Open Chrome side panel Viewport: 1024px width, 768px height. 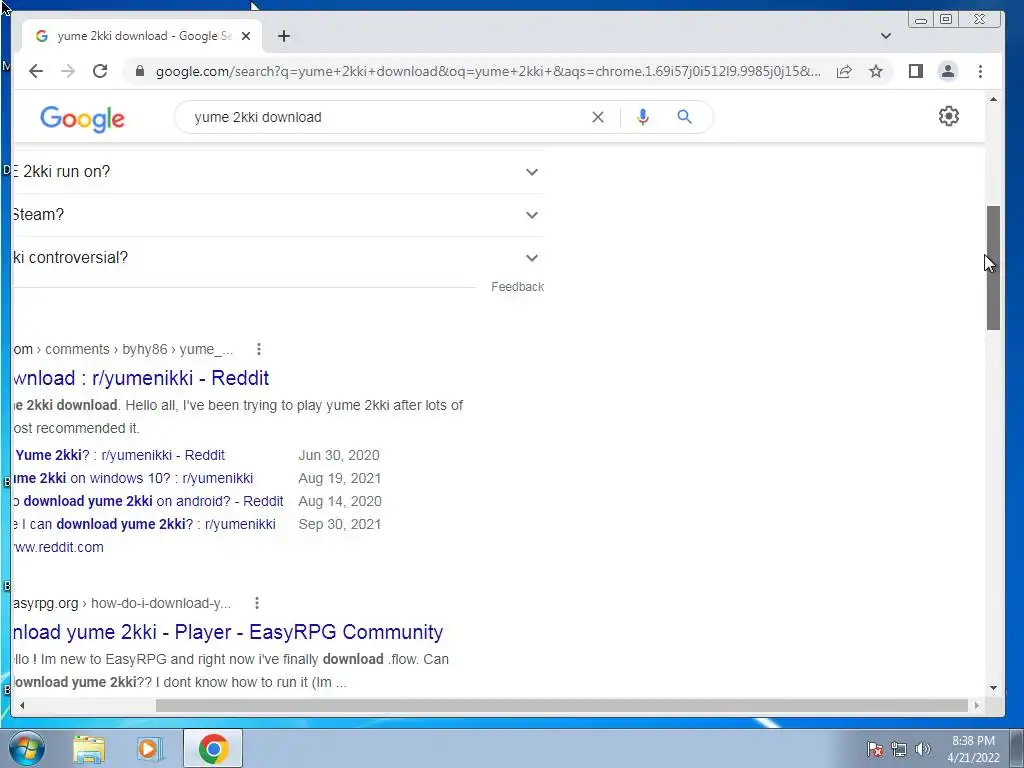916,71
